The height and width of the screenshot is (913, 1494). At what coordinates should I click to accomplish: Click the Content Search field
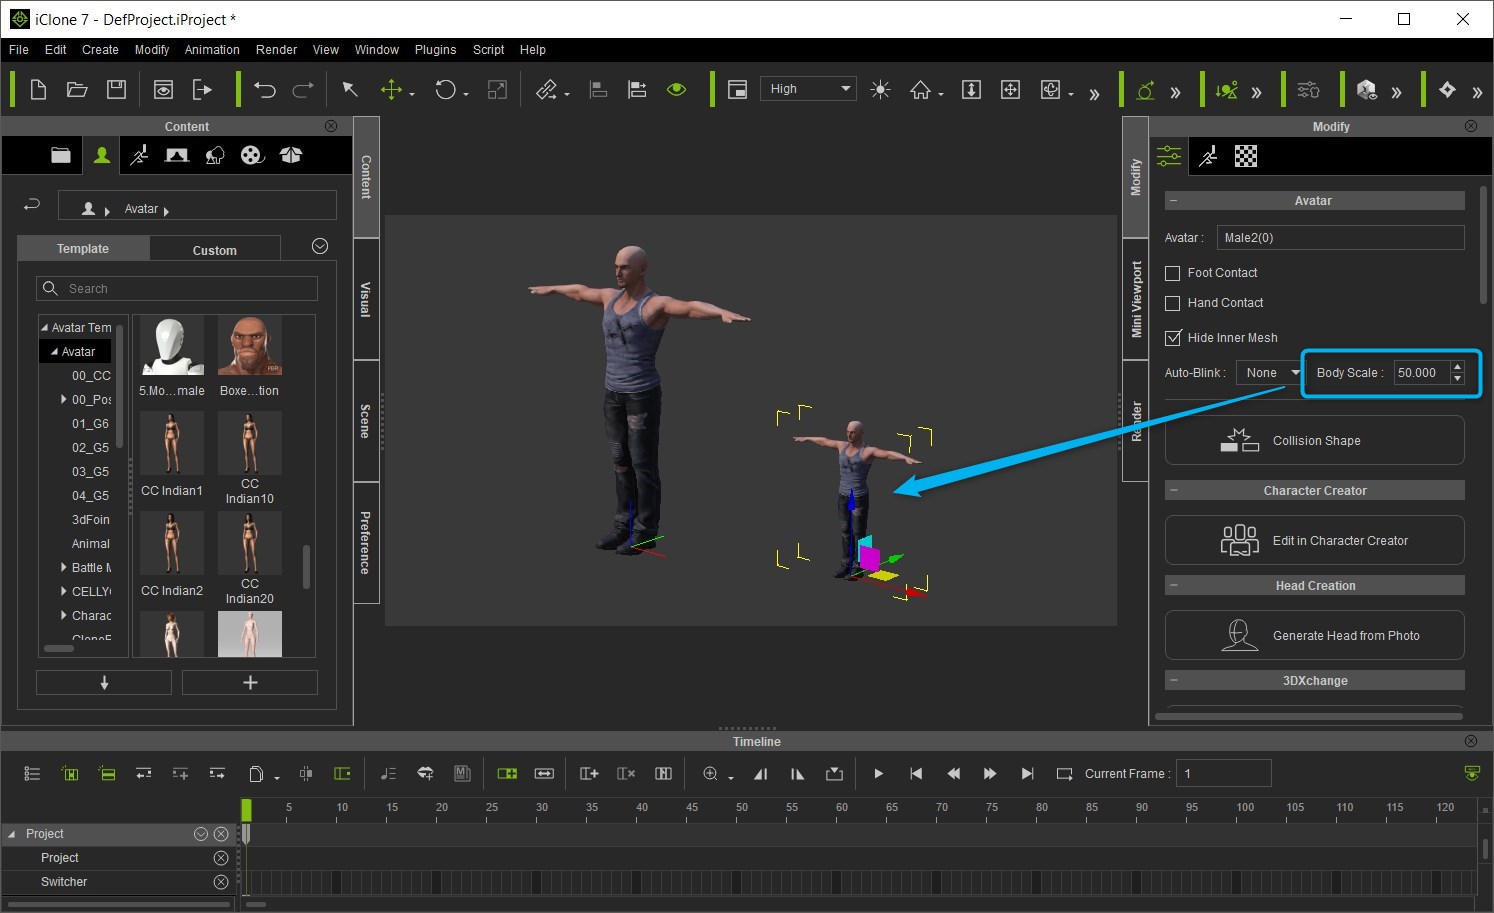[177, 289]
